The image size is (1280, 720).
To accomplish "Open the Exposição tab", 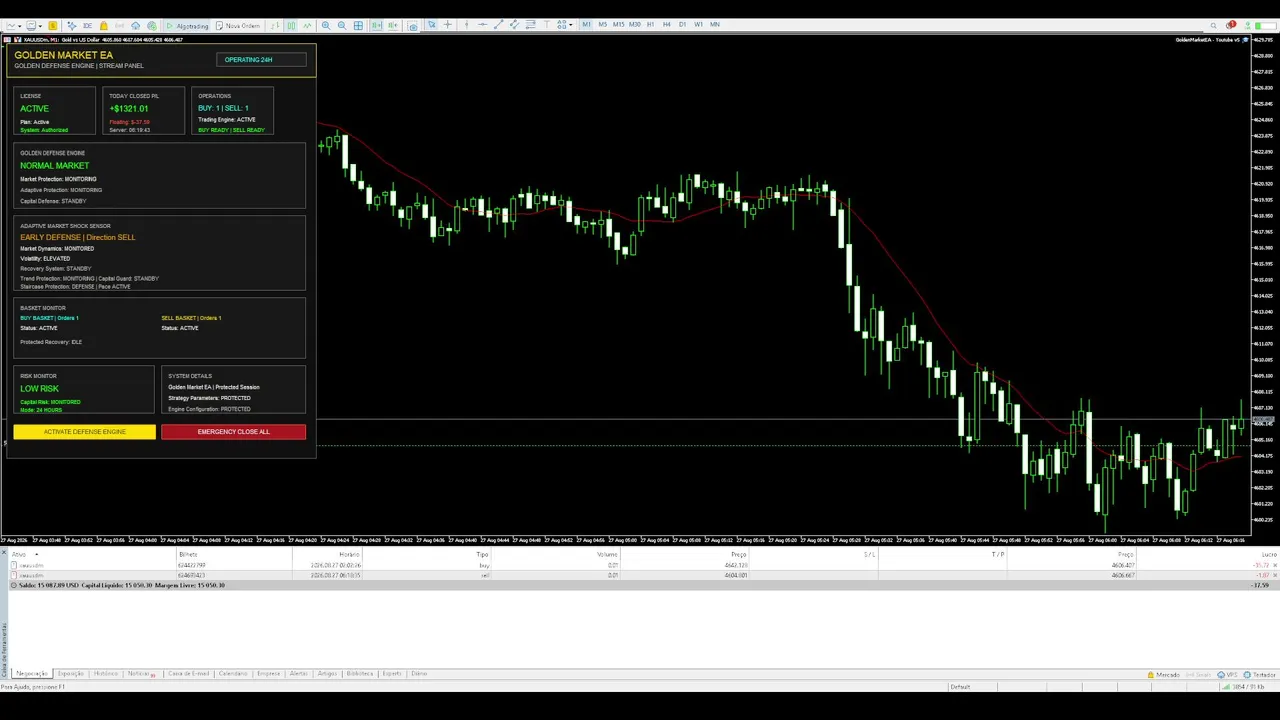I will coord(71,674).
